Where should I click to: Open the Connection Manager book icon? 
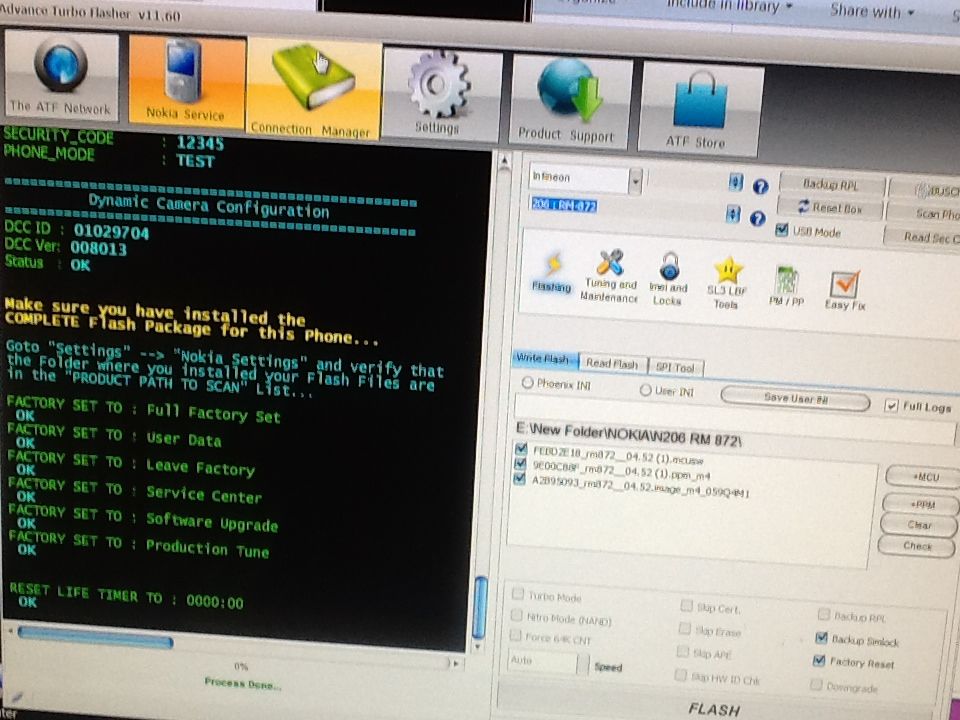pos(313,90)
